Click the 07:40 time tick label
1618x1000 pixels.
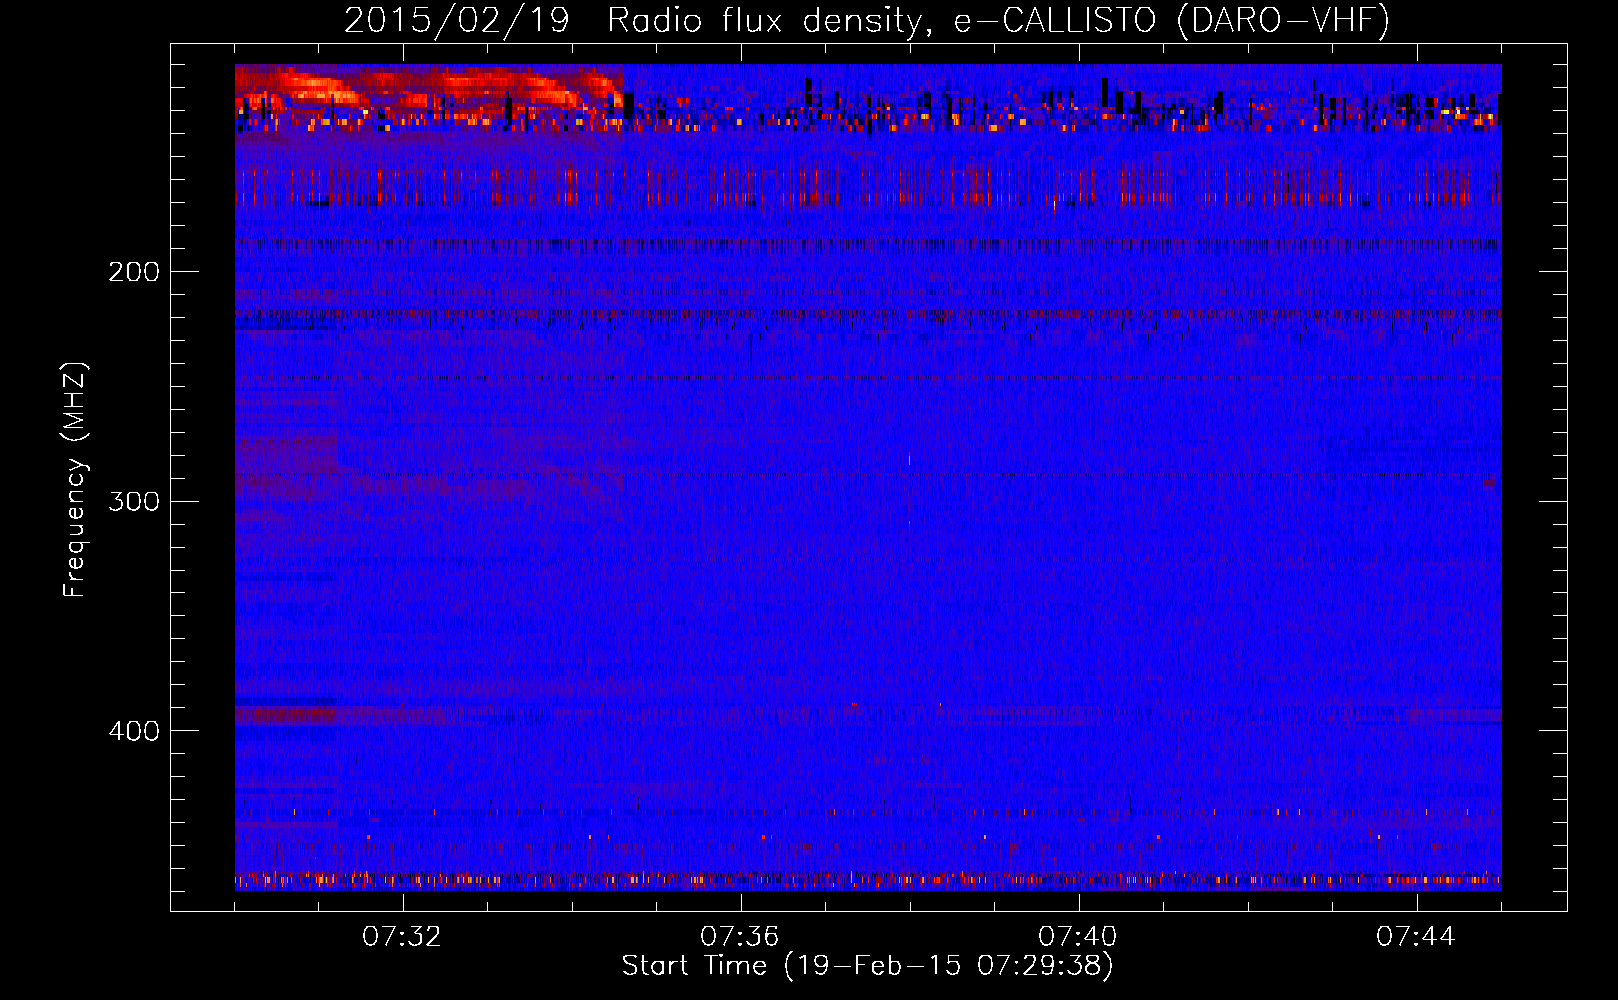point(1078,937)
